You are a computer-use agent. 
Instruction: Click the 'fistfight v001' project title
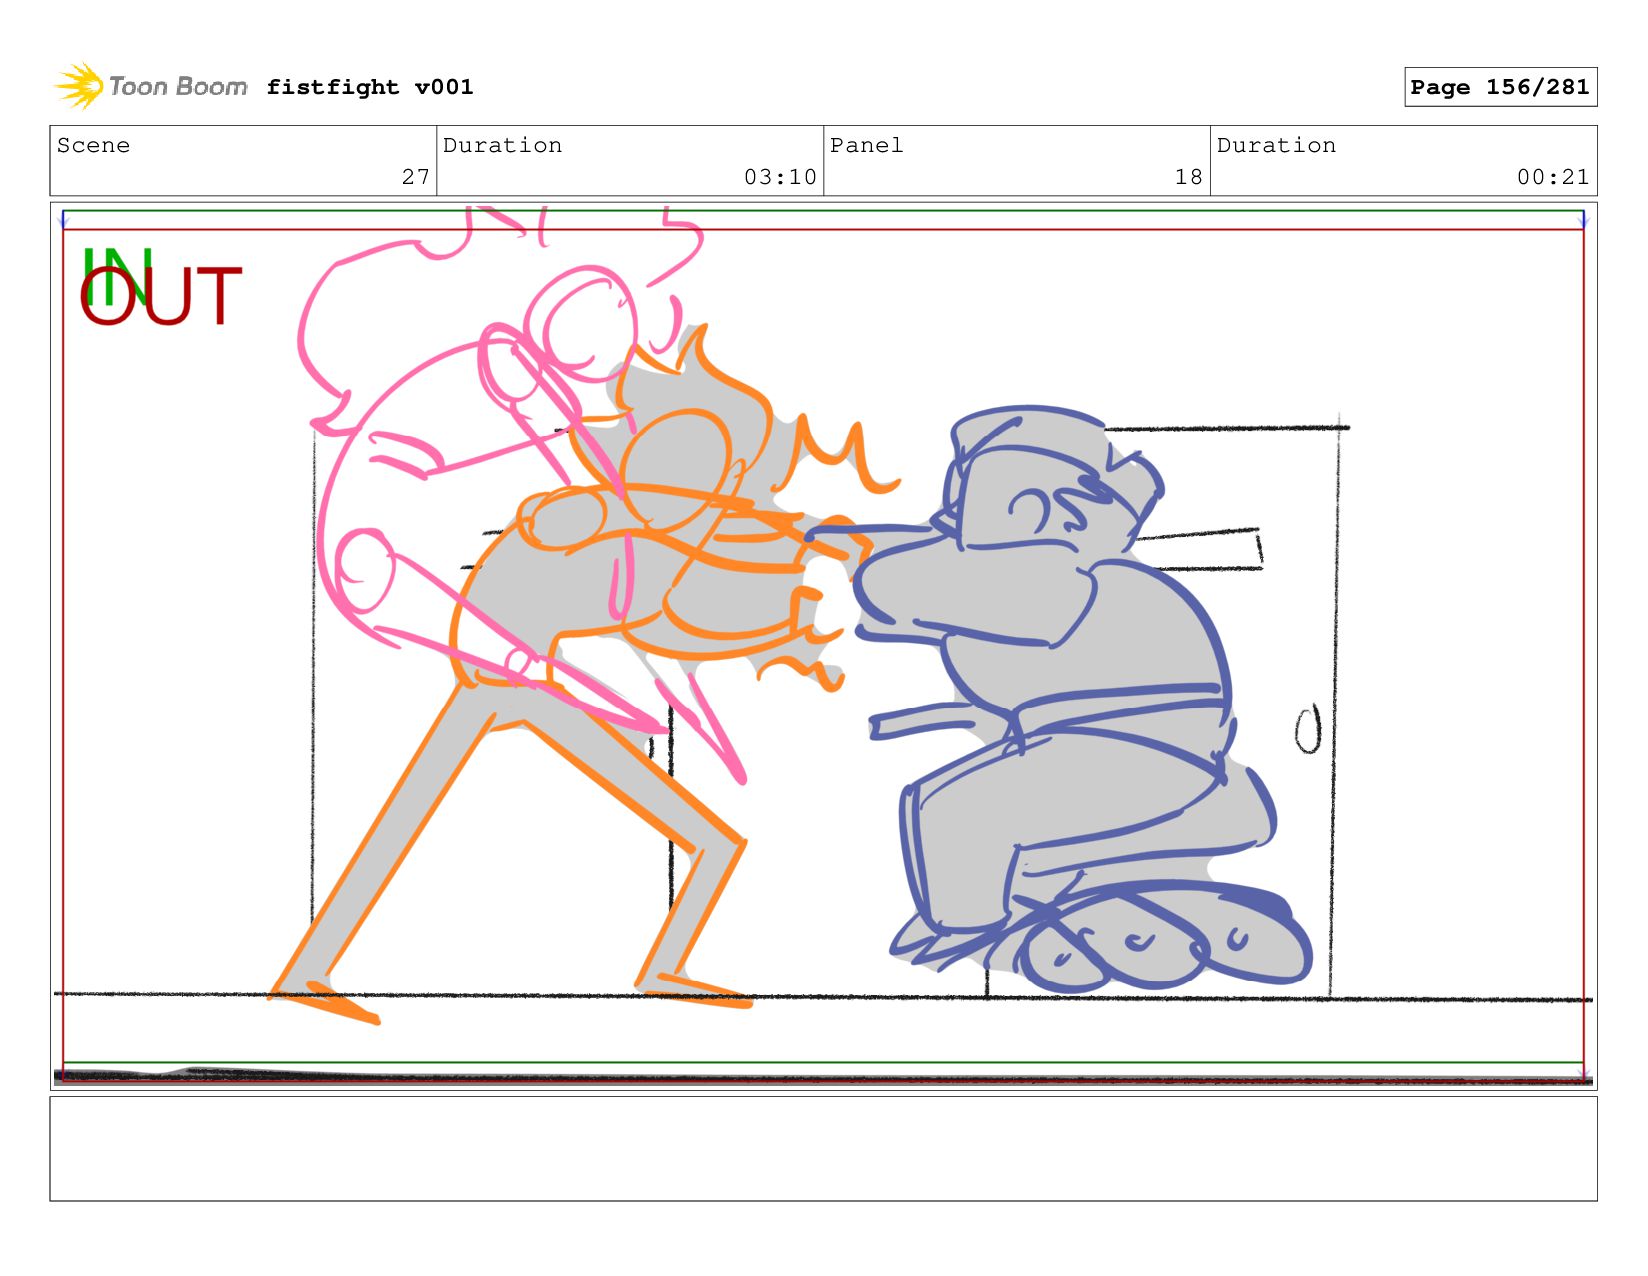[370, 87]
